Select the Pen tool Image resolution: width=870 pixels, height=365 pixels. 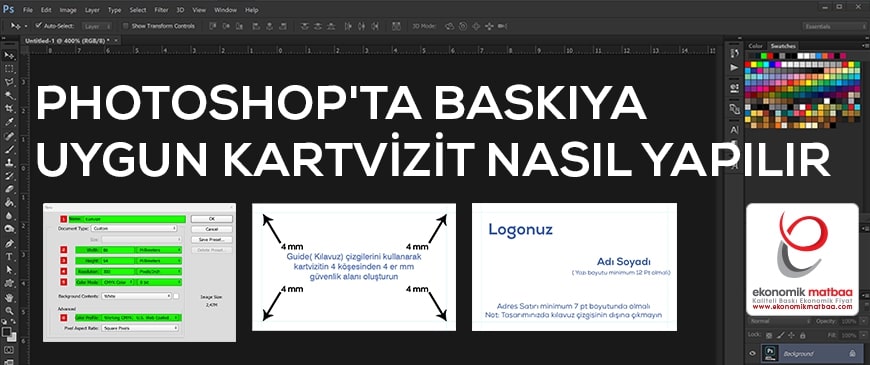tap(9, 244)
